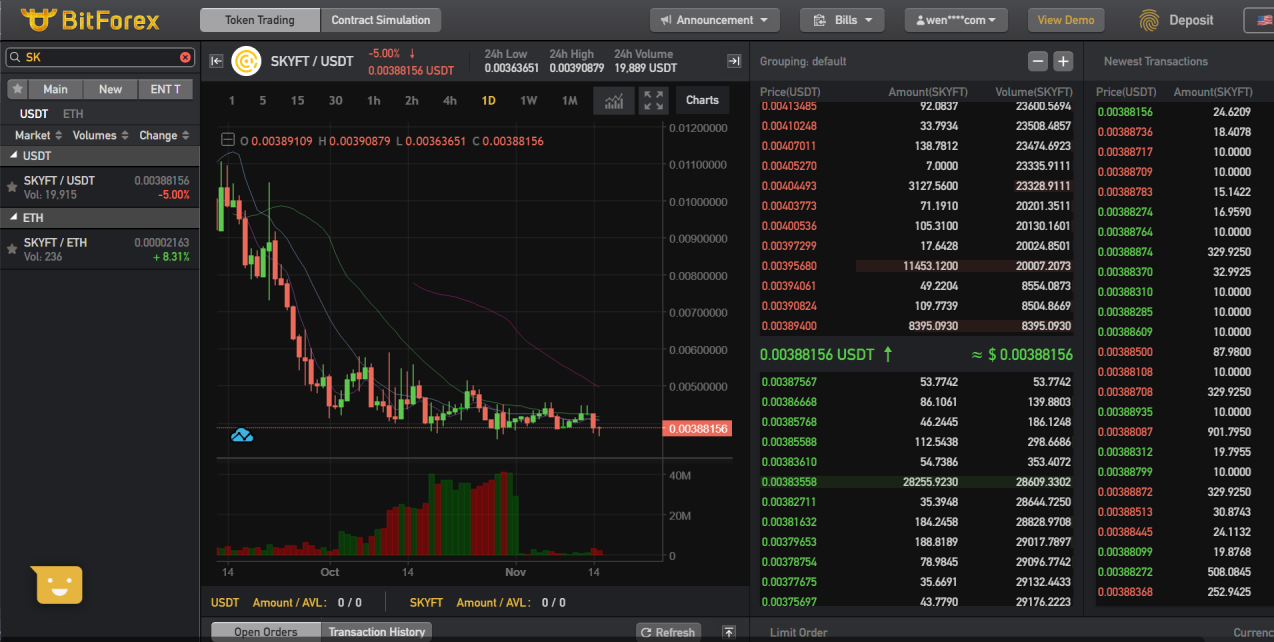Click the BitForex logo

[x=89, y=19]
